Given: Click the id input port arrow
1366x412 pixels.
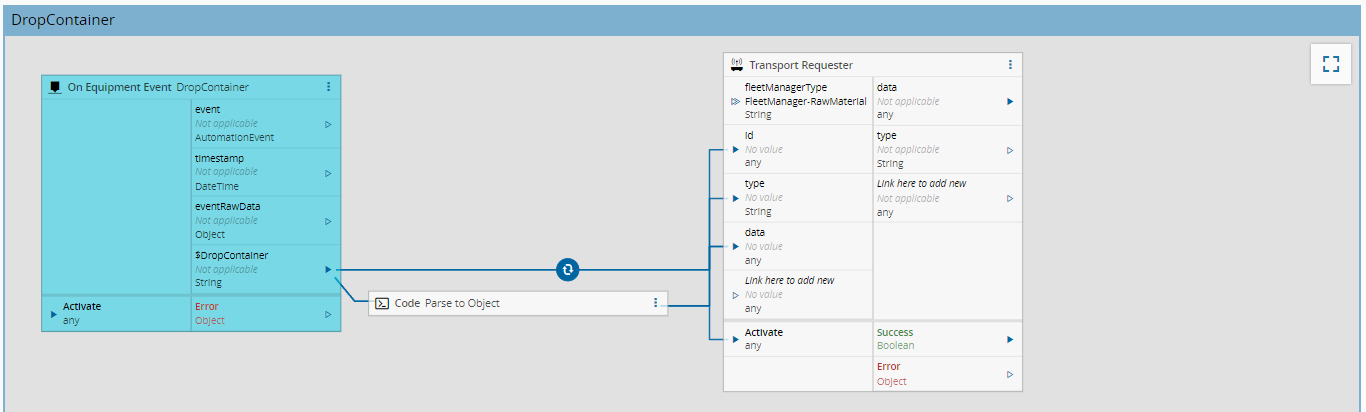Looking at the screenshot, I should [x=736, y=150].
